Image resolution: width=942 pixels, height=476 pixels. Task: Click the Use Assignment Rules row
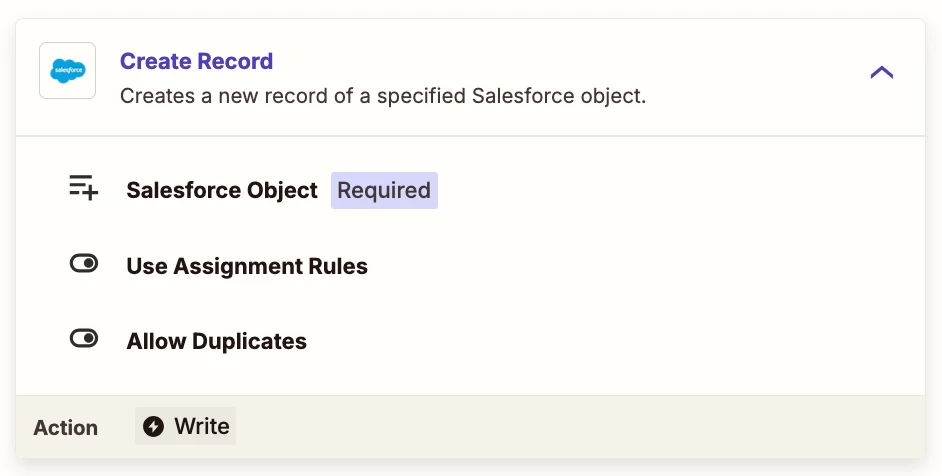(x=470, y=265)
